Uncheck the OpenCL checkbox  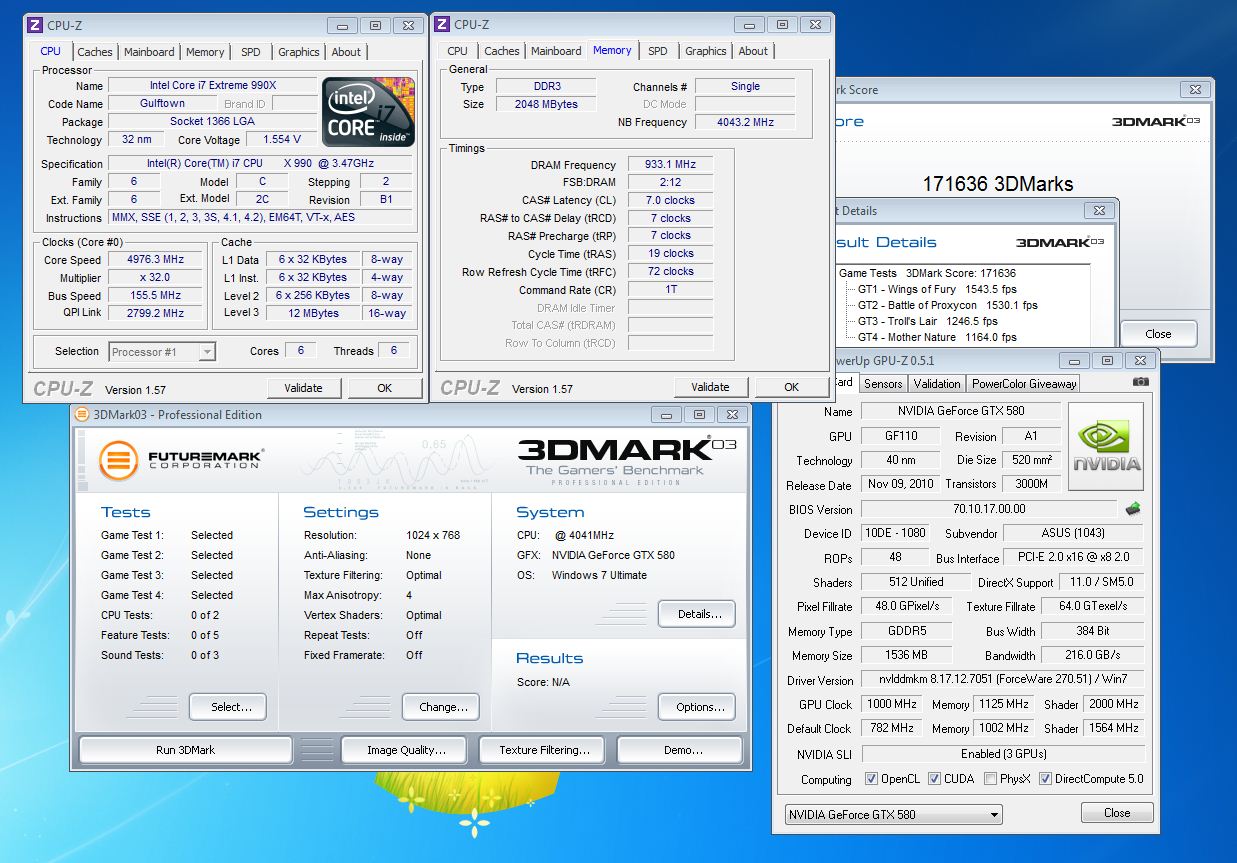pyautogui.click(x=872, y=779)
